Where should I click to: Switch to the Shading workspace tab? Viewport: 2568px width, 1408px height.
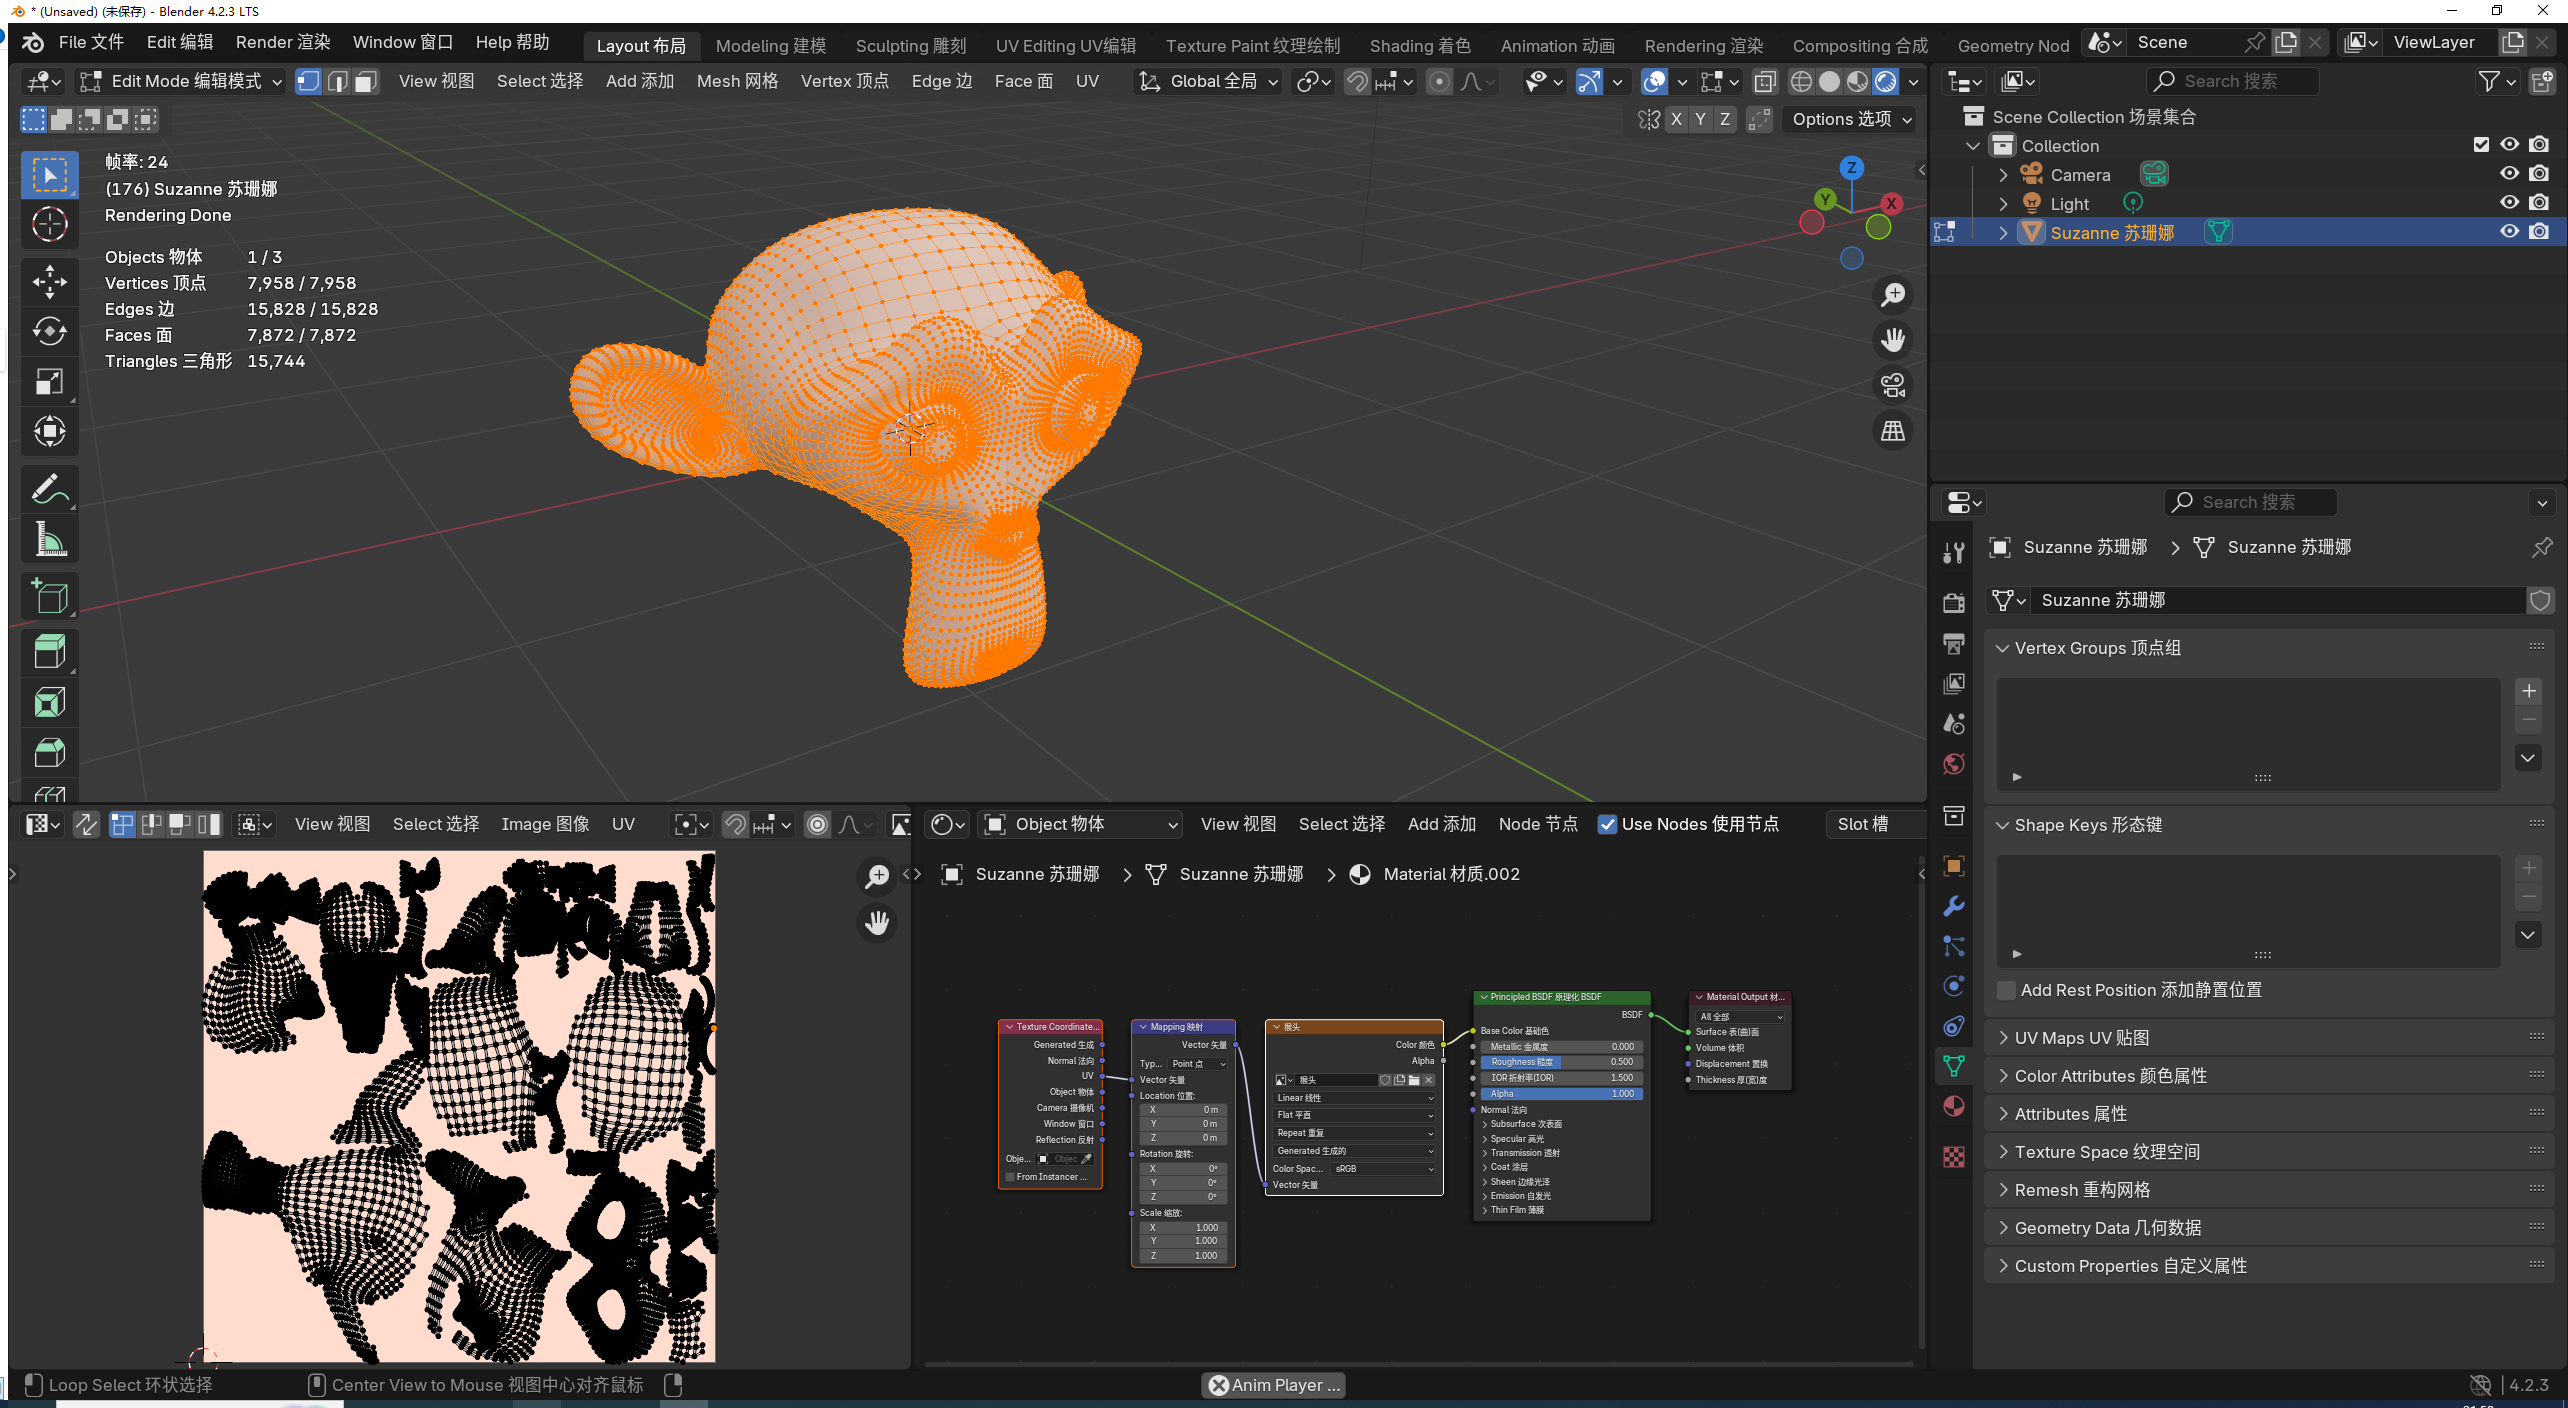point(1420,46)
